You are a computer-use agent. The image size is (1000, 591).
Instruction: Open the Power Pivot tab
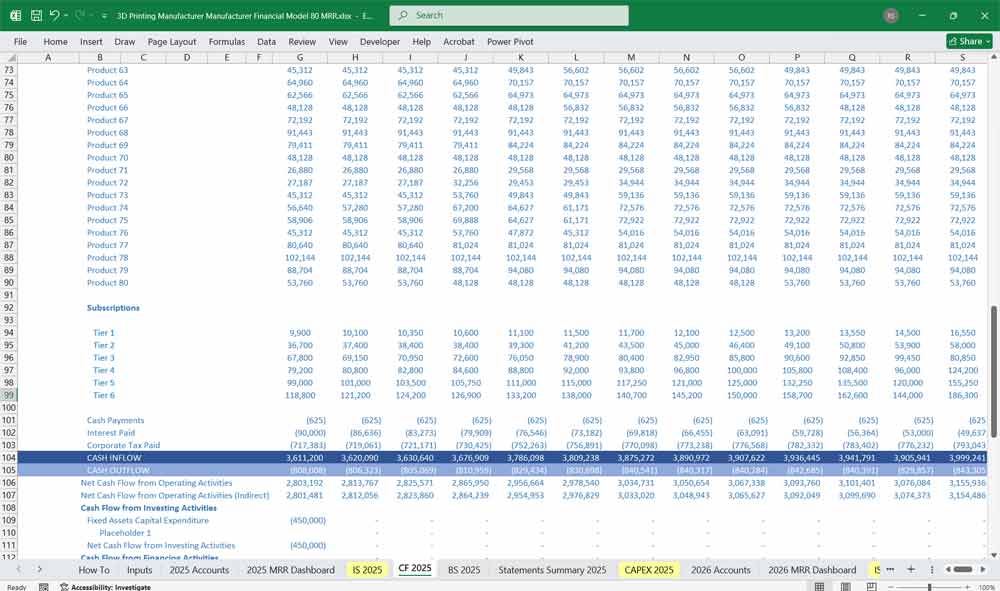click(x=510, y=41)
